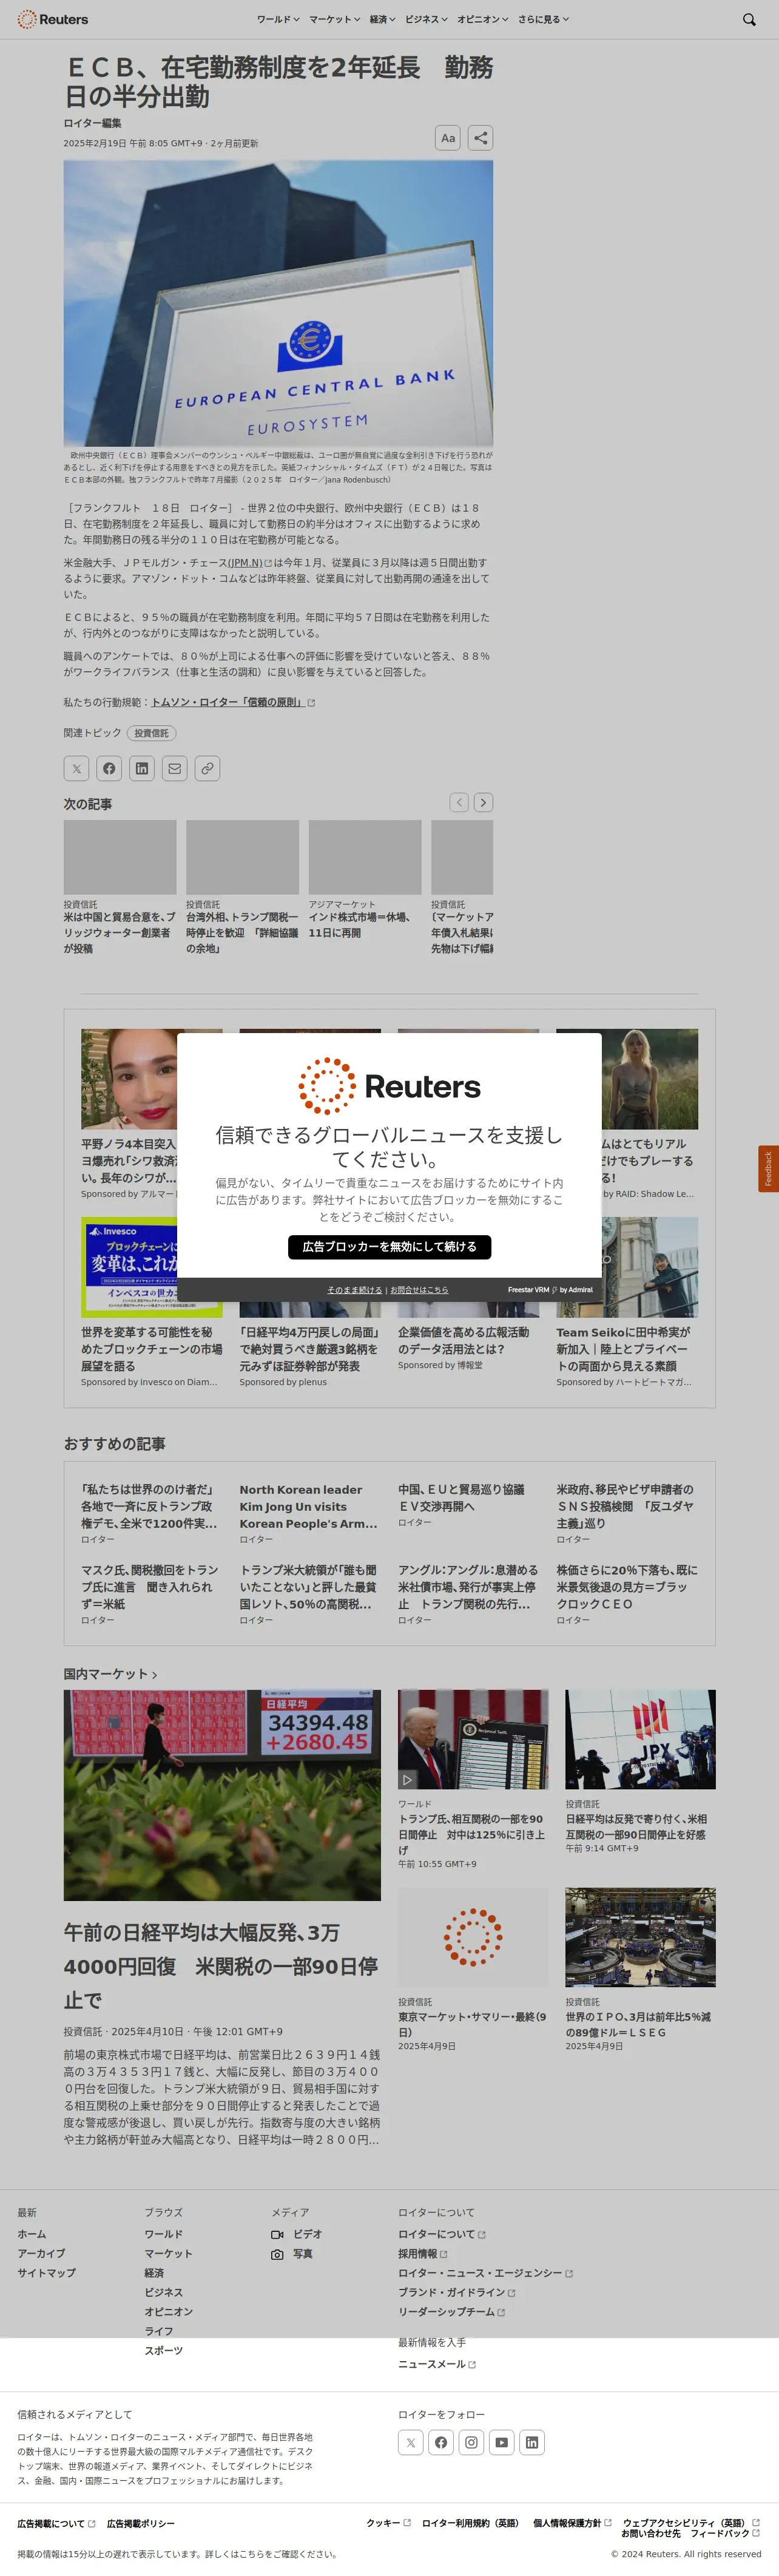
Task: Follow Reuters on Instagram in footer
Action: point(471,2442)
